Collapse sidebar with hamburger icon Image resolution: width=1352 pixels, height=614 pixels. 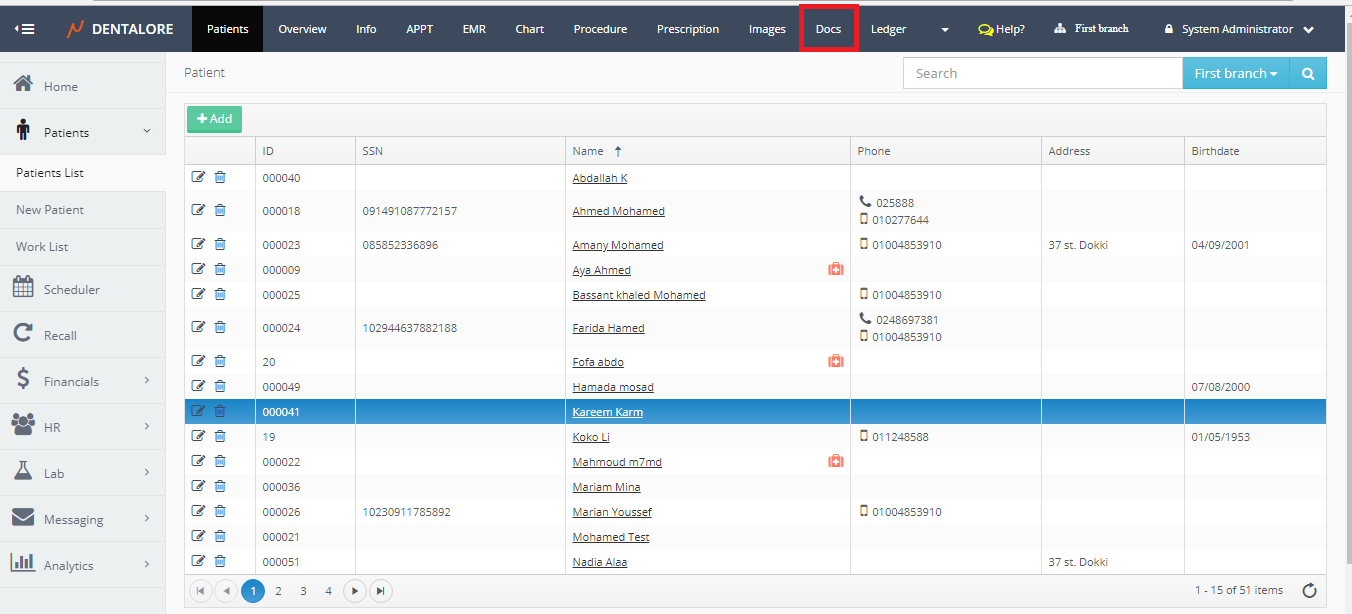[x=25, y=29]
